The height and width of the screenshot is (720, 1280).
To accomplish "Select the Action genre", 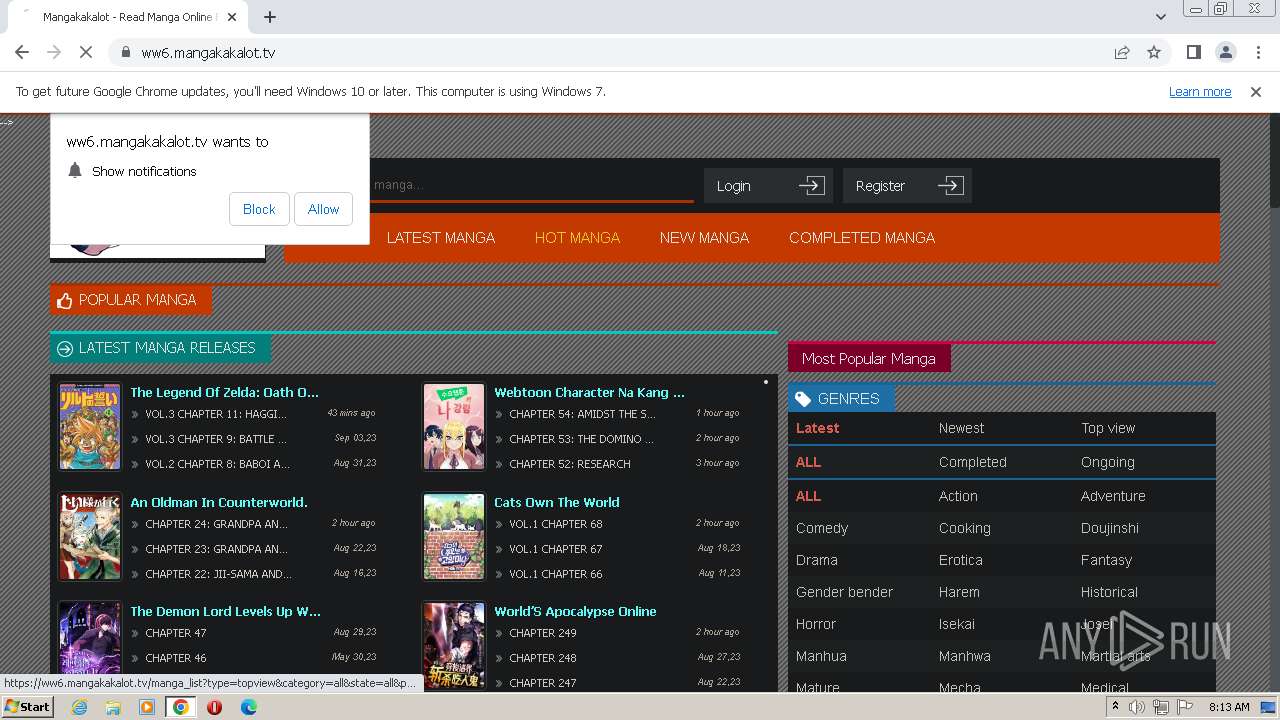I will [x=958, y=496].
